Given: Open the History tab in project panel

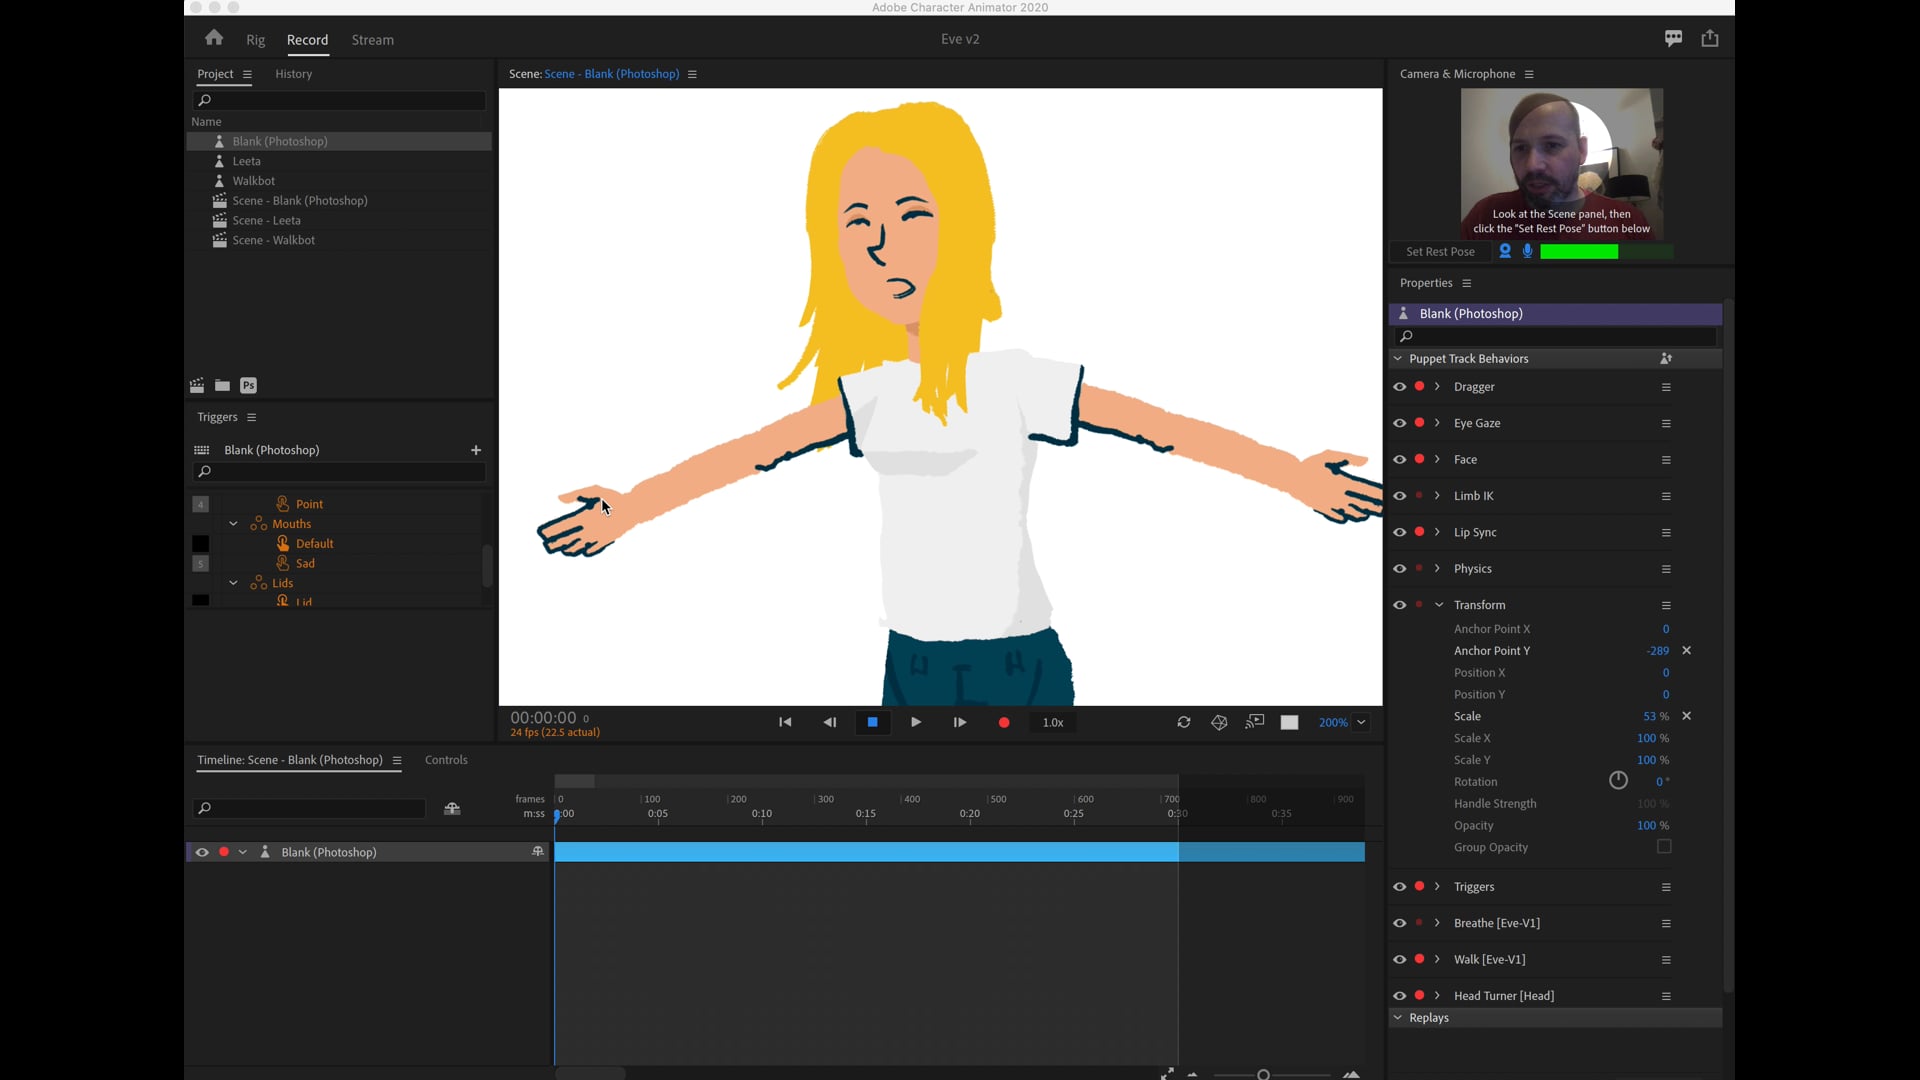Looking at the screenshot, I should click(x=293, y=73).
